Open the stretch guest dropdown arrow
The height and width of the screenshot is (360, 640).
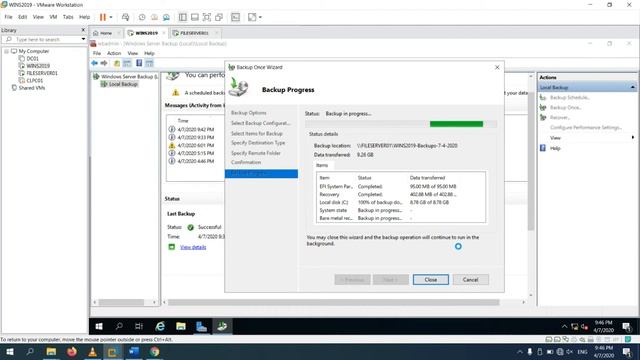[x=260, y=17]
